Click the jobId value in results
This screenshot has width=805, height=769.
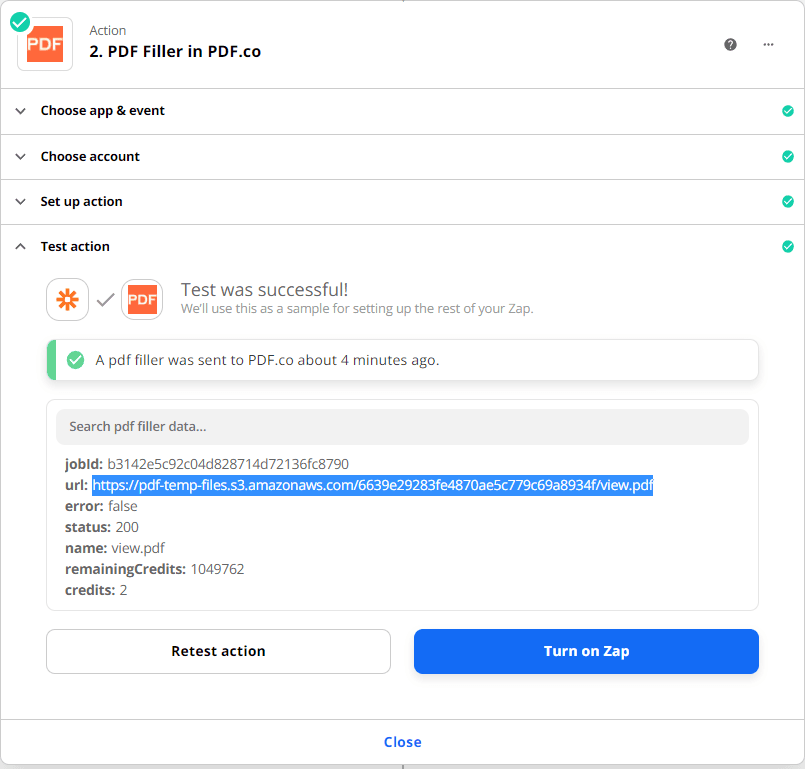tap(228, 464)
